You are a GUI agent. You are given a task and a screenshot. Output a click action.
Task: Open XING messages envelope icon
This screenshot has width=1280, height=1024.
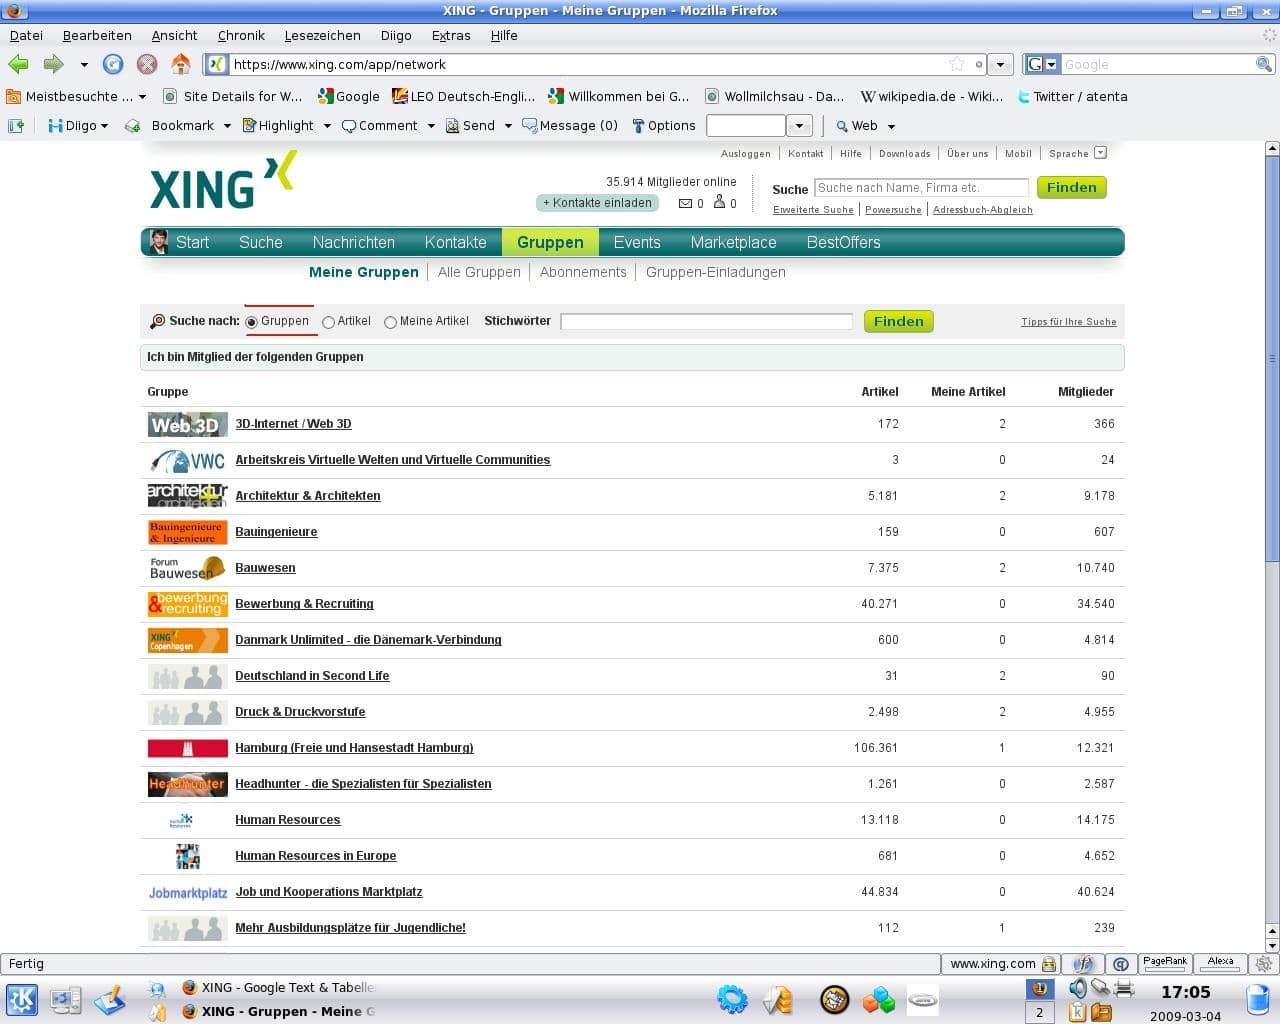(685, 203)
